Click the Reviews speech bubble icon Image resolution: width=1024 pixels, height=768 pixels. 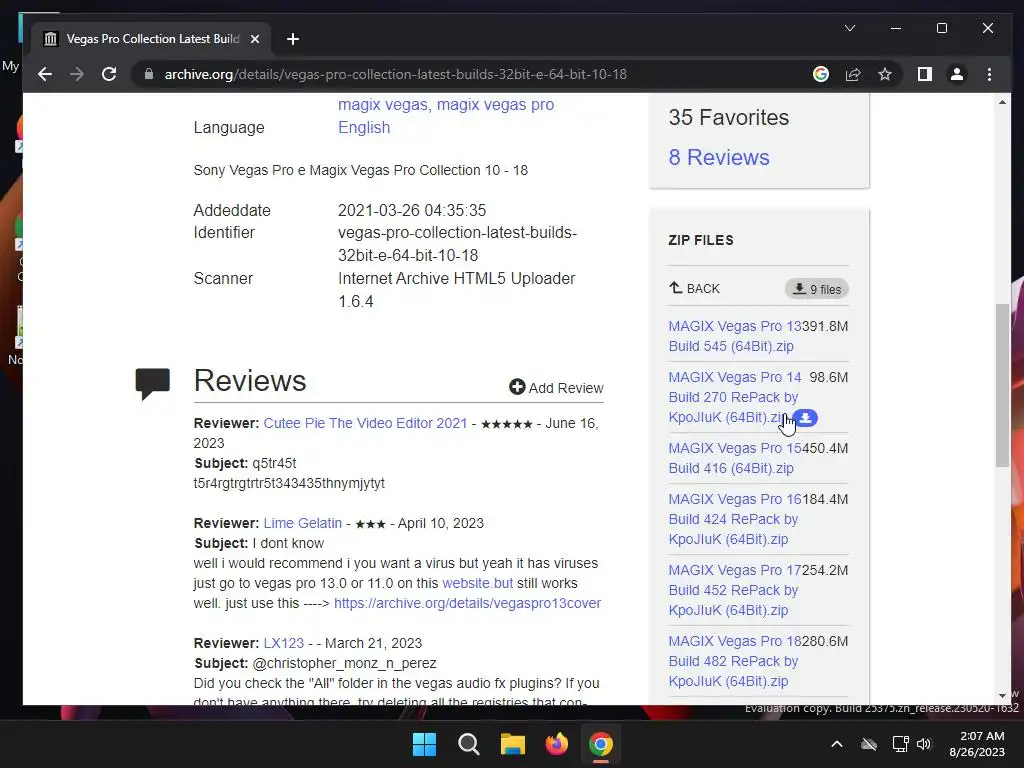153,383
